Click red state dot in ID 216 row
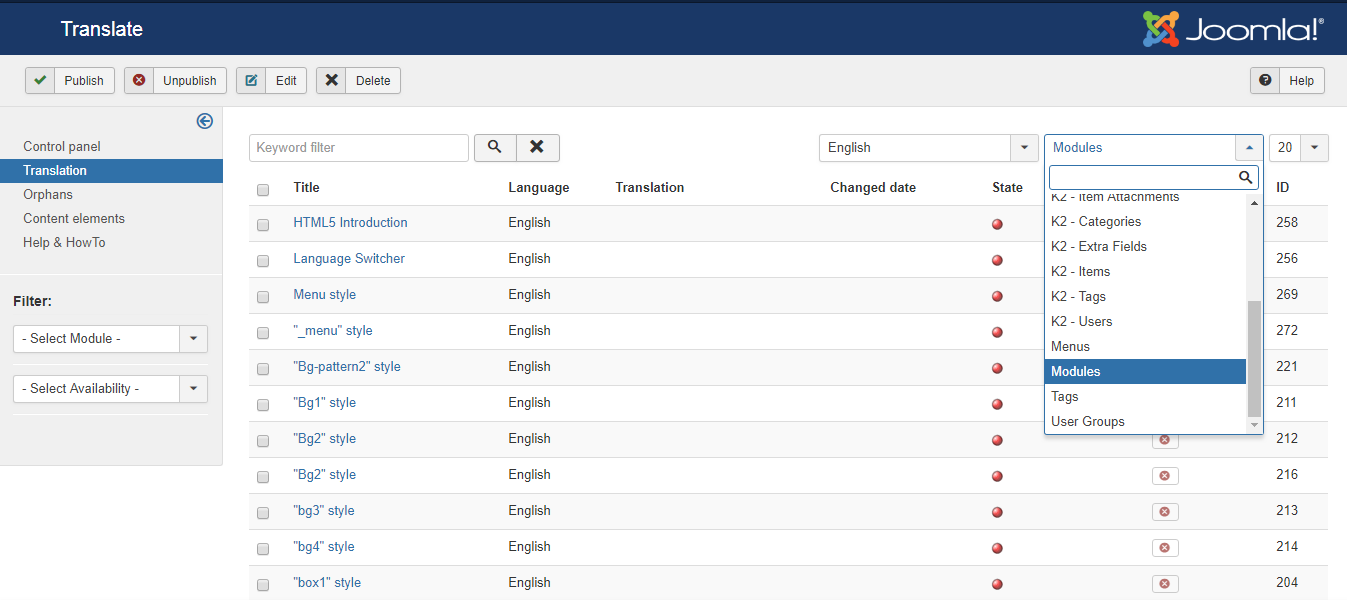Image resolution: width=1347 pixels, height=600 pixels. pyautogui.click(x=997, y=476)
